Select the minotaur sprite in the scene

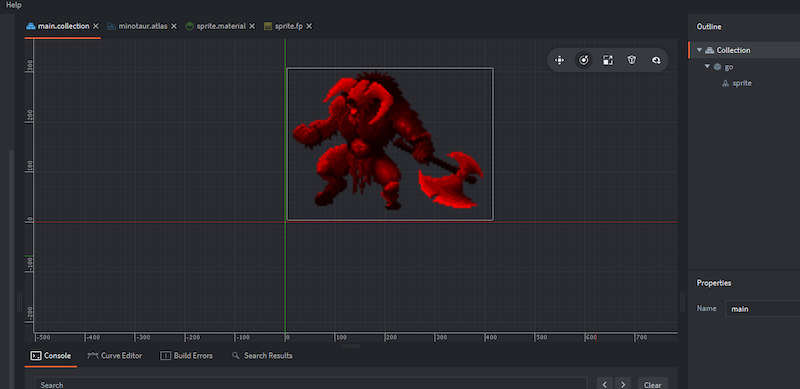(390, 144)
